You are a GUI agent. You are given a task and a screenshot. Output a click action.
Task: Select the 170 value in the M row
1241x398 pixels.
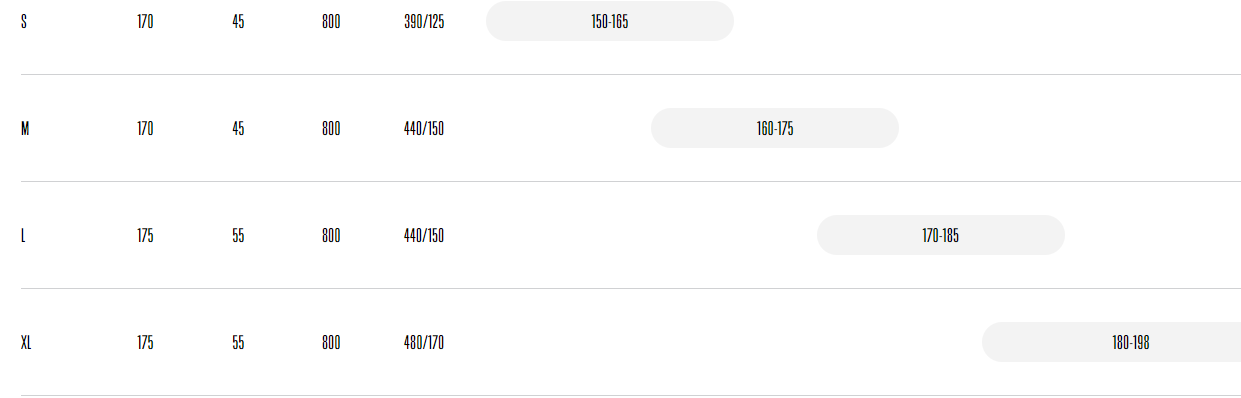click(145, 128)
